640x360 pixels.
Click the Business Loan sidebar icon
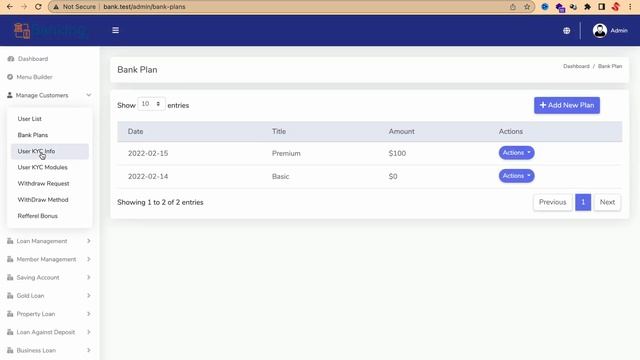10,350
